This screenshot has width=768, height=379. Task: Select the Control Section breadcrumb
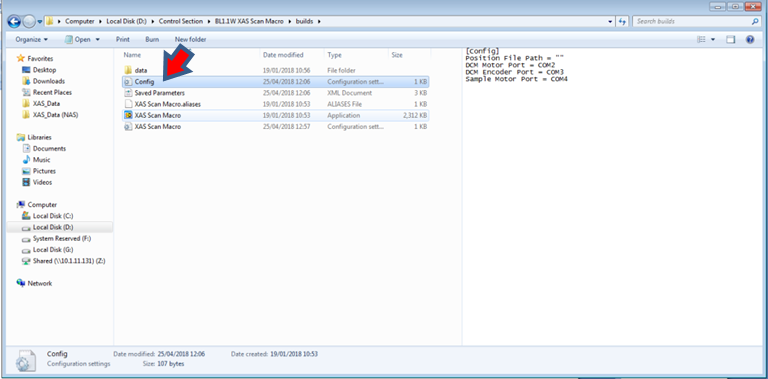(x=180, y=22)
